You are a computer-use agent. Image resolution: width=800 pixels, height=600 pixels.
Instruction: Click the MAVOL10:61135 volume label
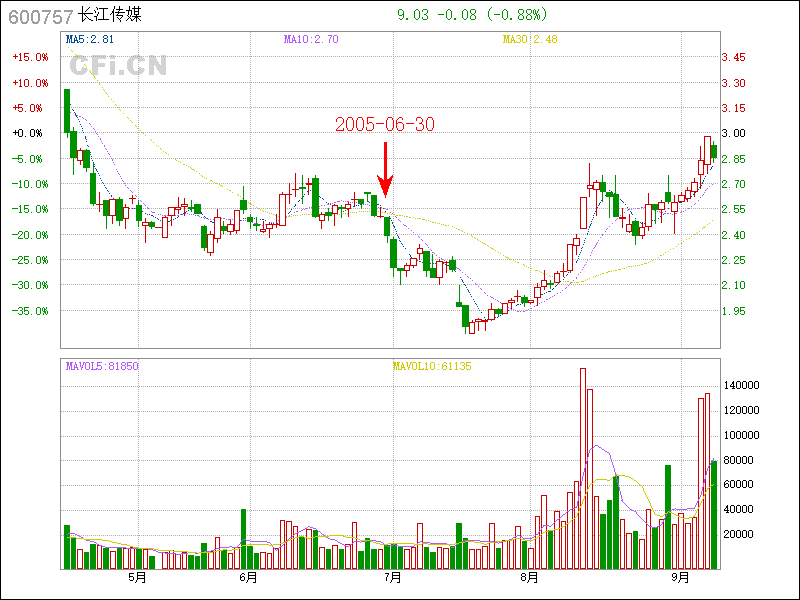click(432, 366)
